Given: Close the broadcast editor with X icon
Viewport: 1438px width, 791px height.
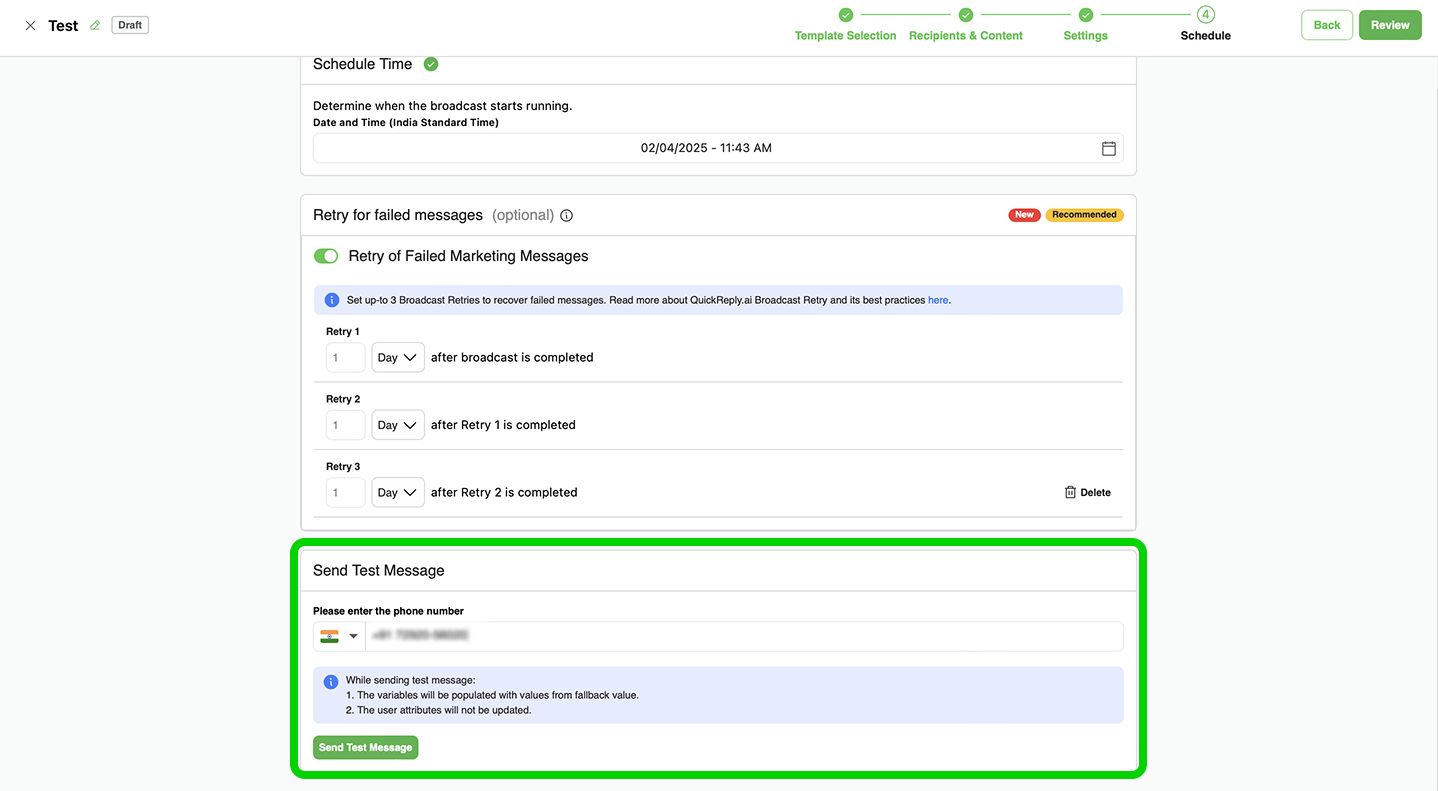Looking at the screenshot, I should pyautogui.click(x=30, y=26).
